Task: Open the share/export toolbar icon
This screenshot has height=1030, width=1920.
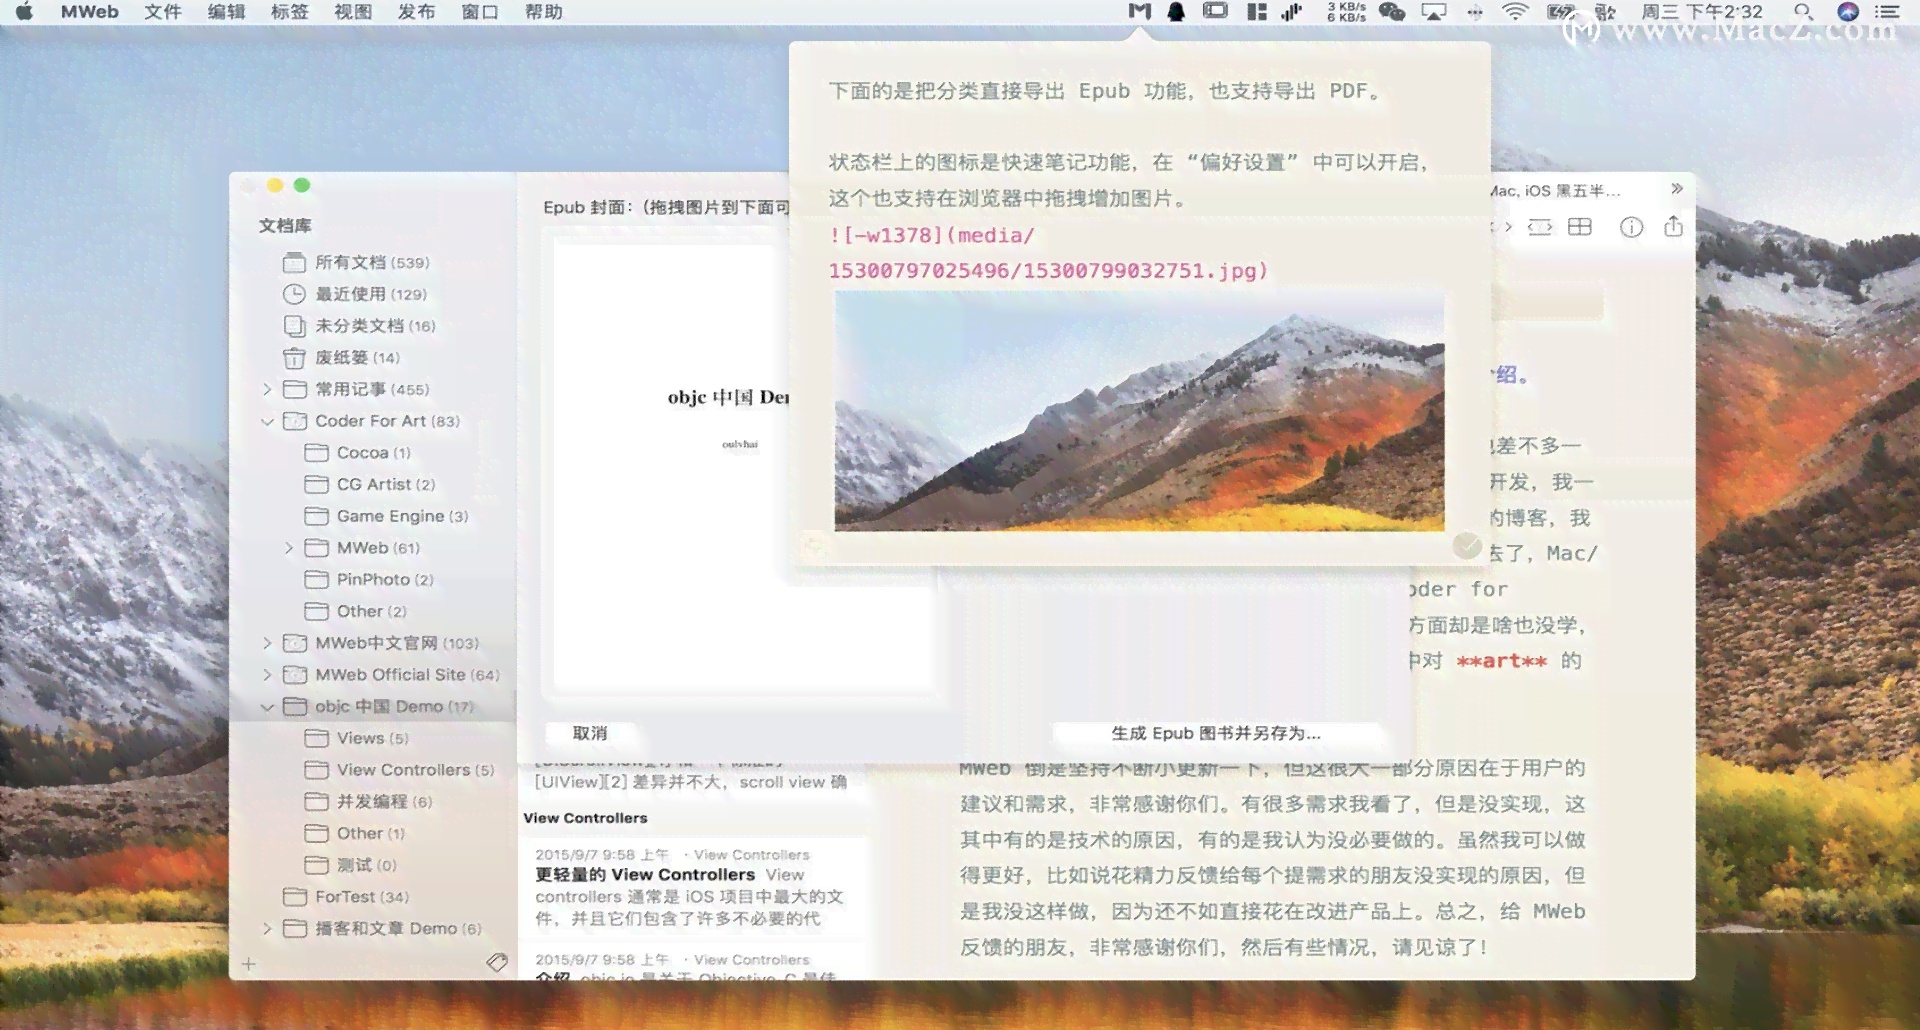Action: coord(1673,226)
